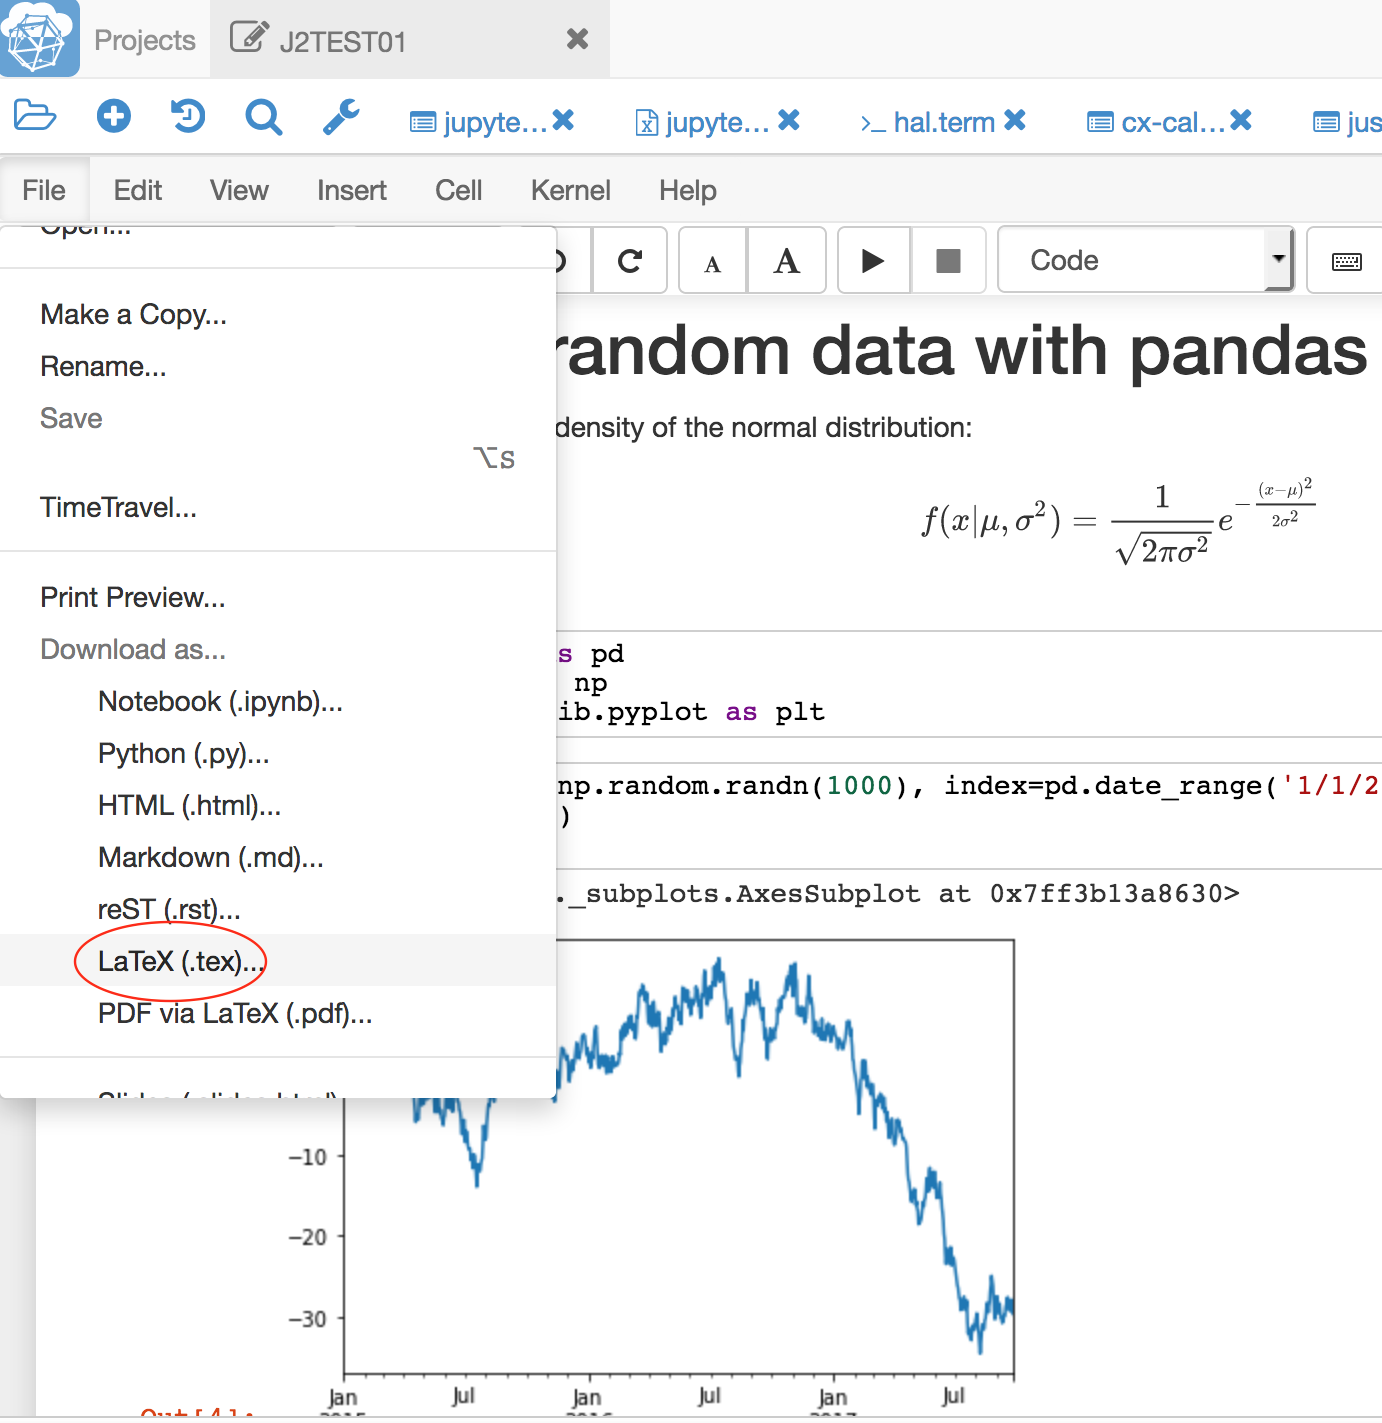The height and width of the screenshot is (1423, 1382).
Task: Stop the kernel with square button
Action: click(x=947, y=261)
